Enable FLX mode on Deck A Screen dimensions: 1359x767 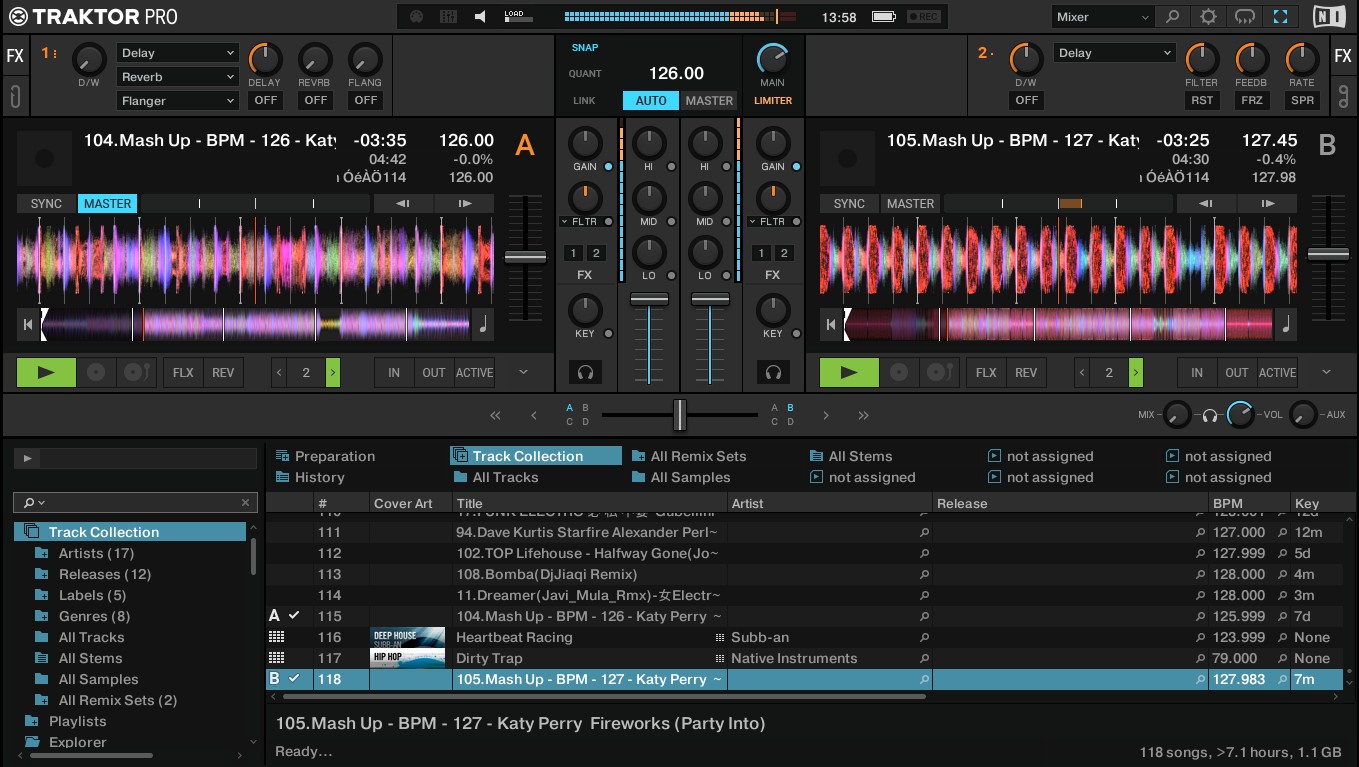pos(183,372)
